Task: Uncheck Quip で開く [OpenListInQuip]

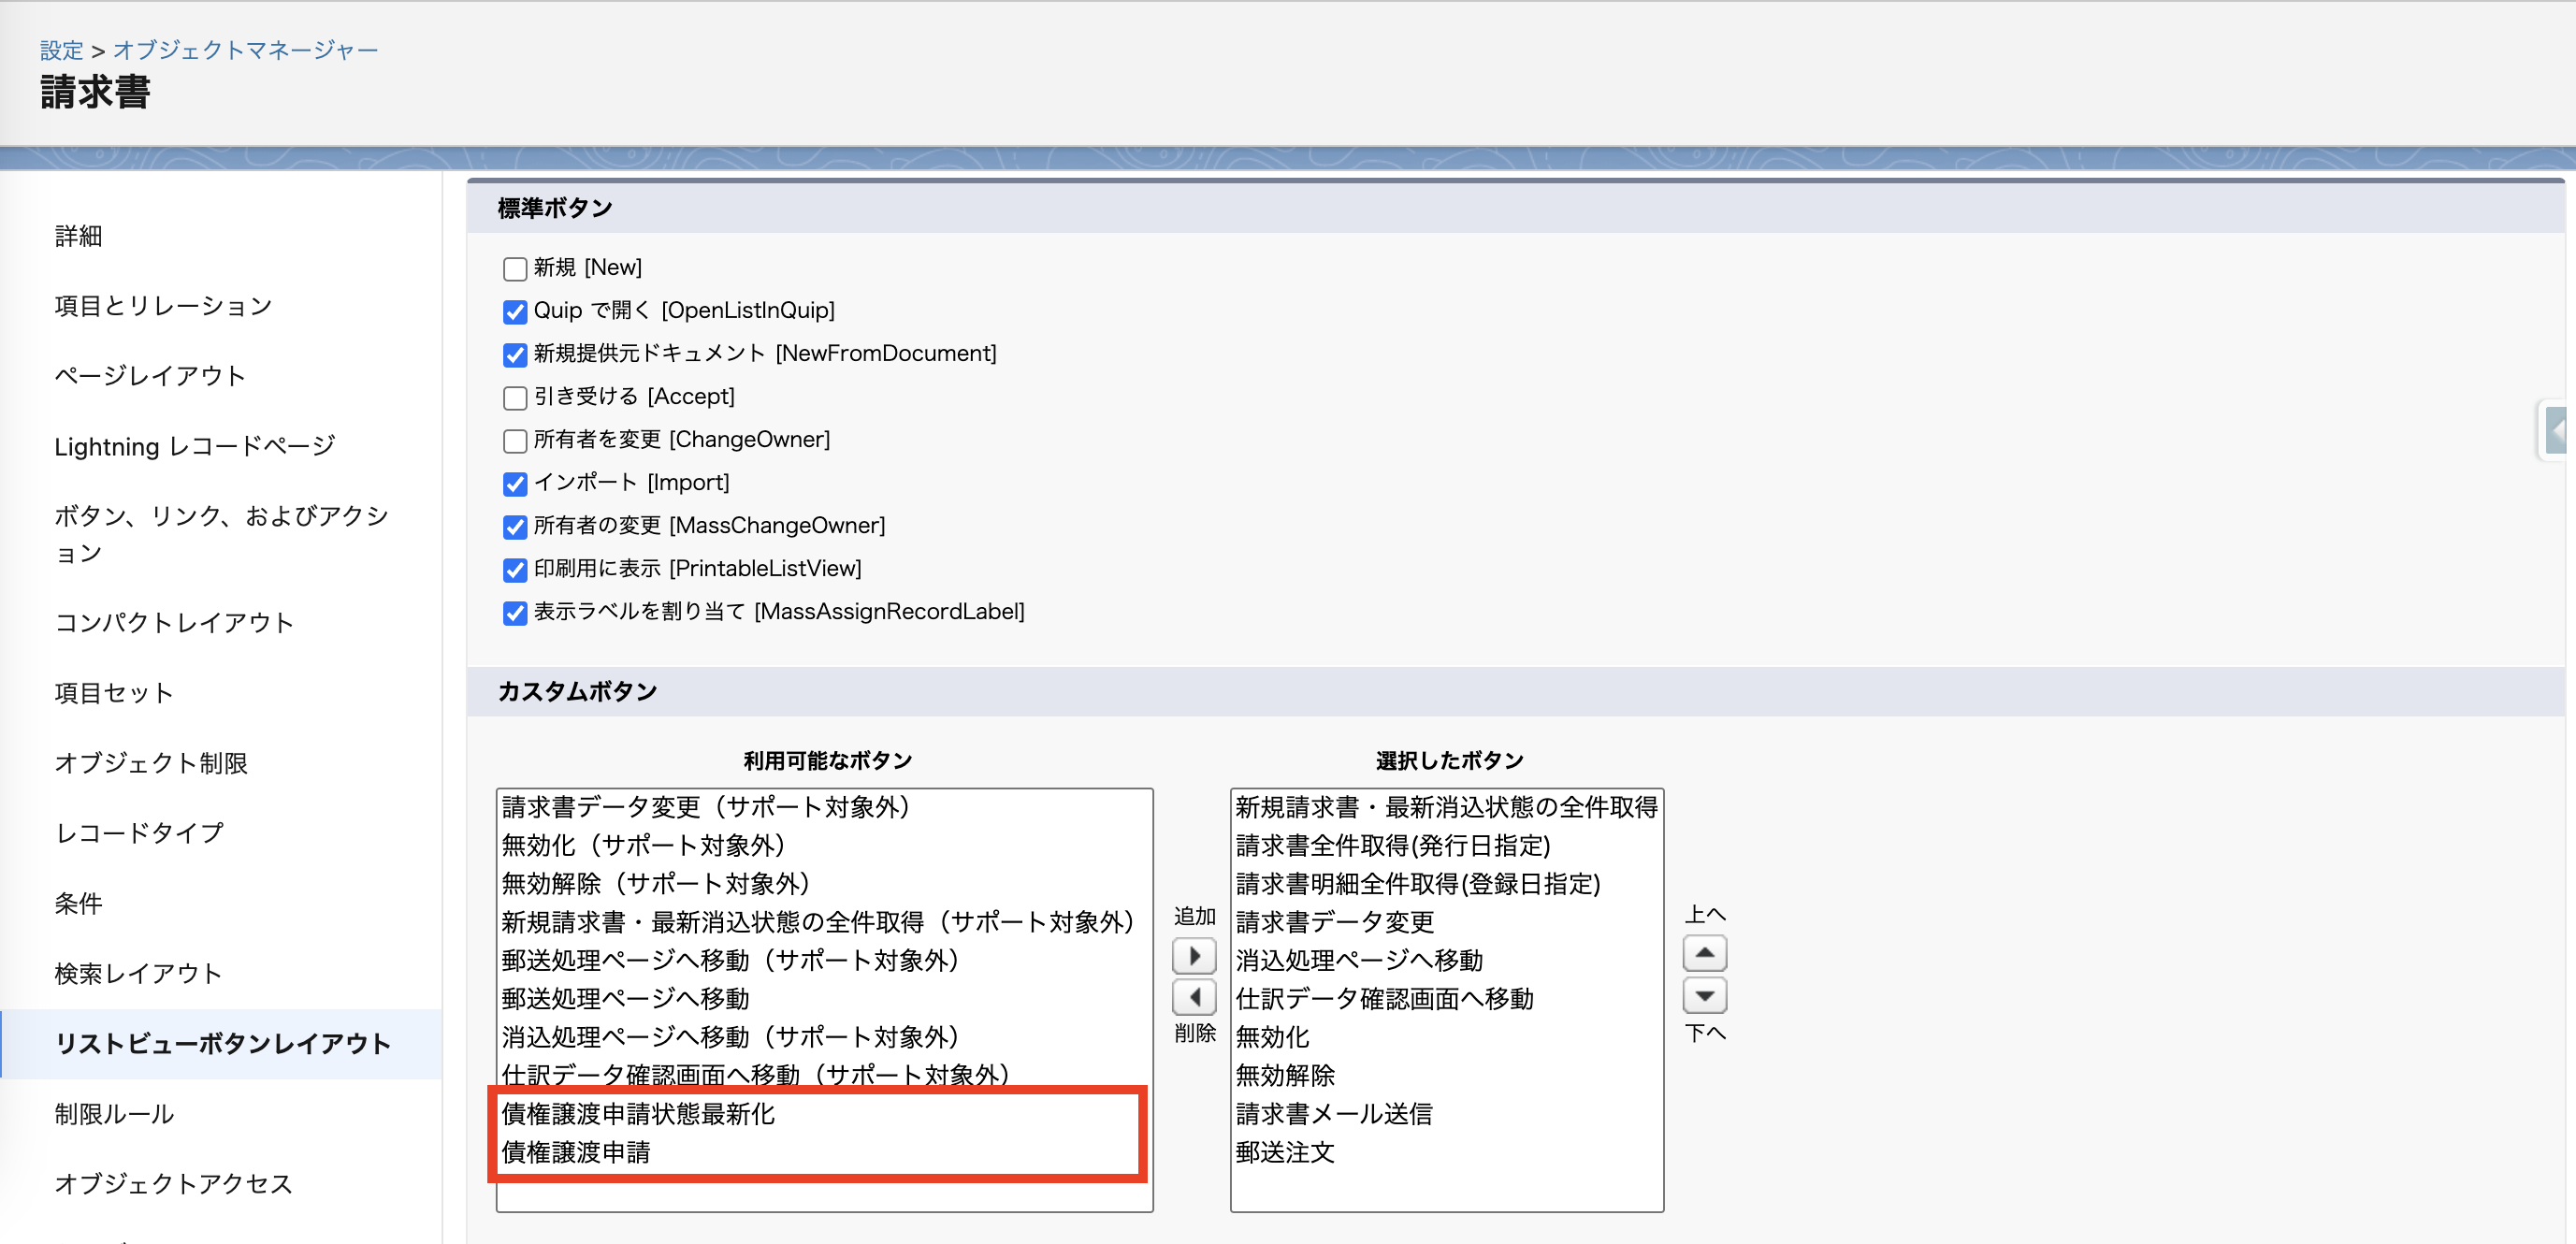Action: 514,312
